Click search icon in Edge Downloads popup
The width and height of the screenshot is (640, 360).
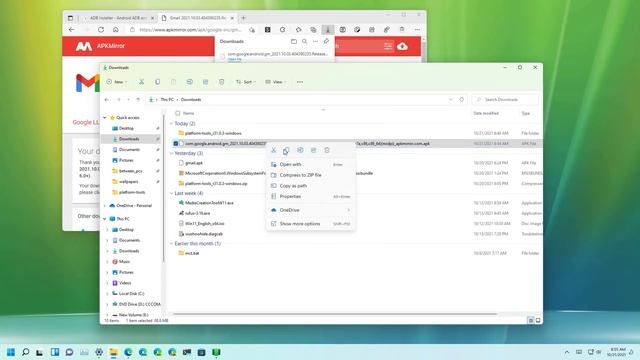tap(304, 41)
